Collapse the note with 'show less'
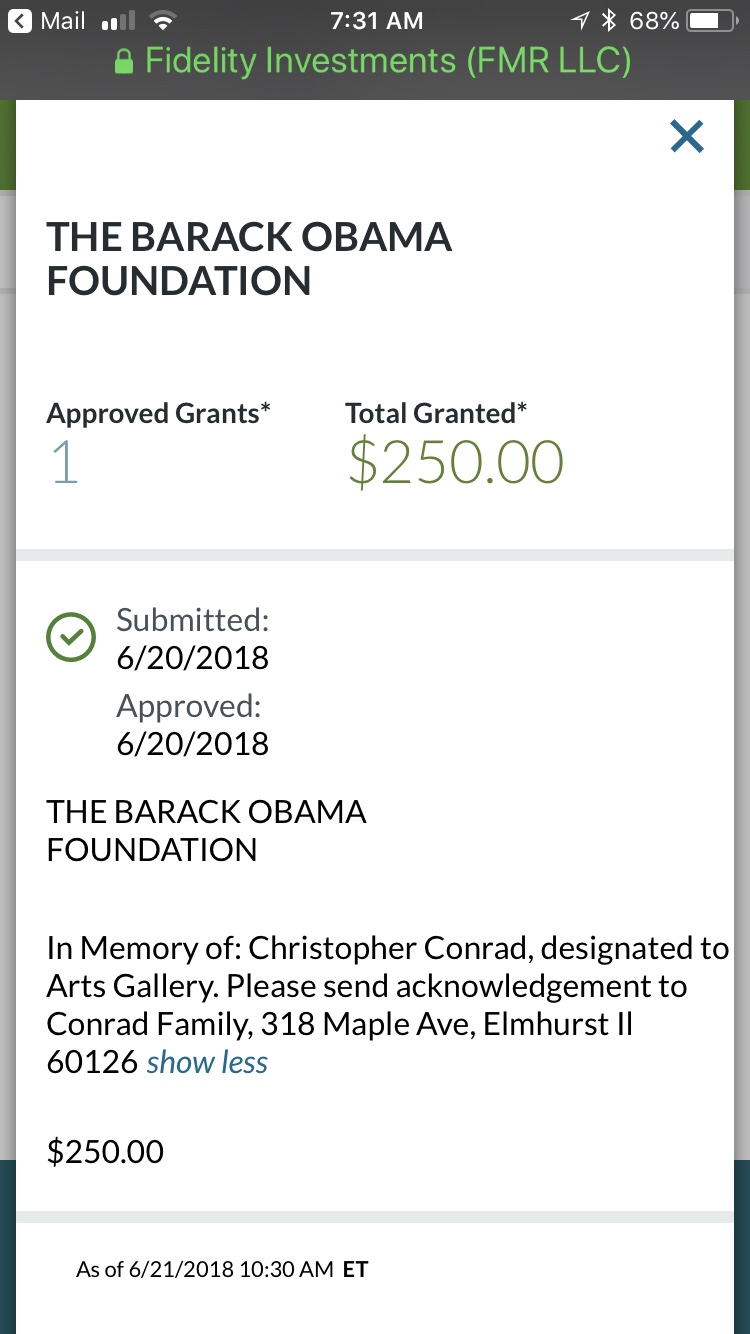 pos(207,1062)
